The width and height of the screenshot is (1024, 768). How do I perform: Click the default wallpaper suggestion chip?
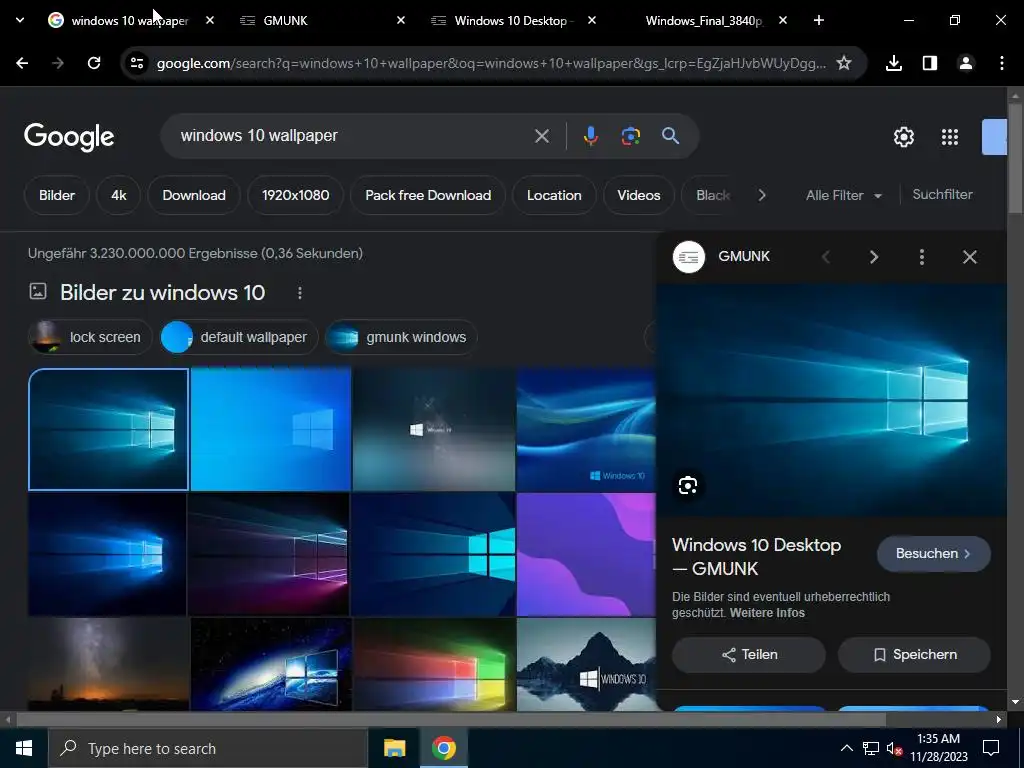click(239, 337)
